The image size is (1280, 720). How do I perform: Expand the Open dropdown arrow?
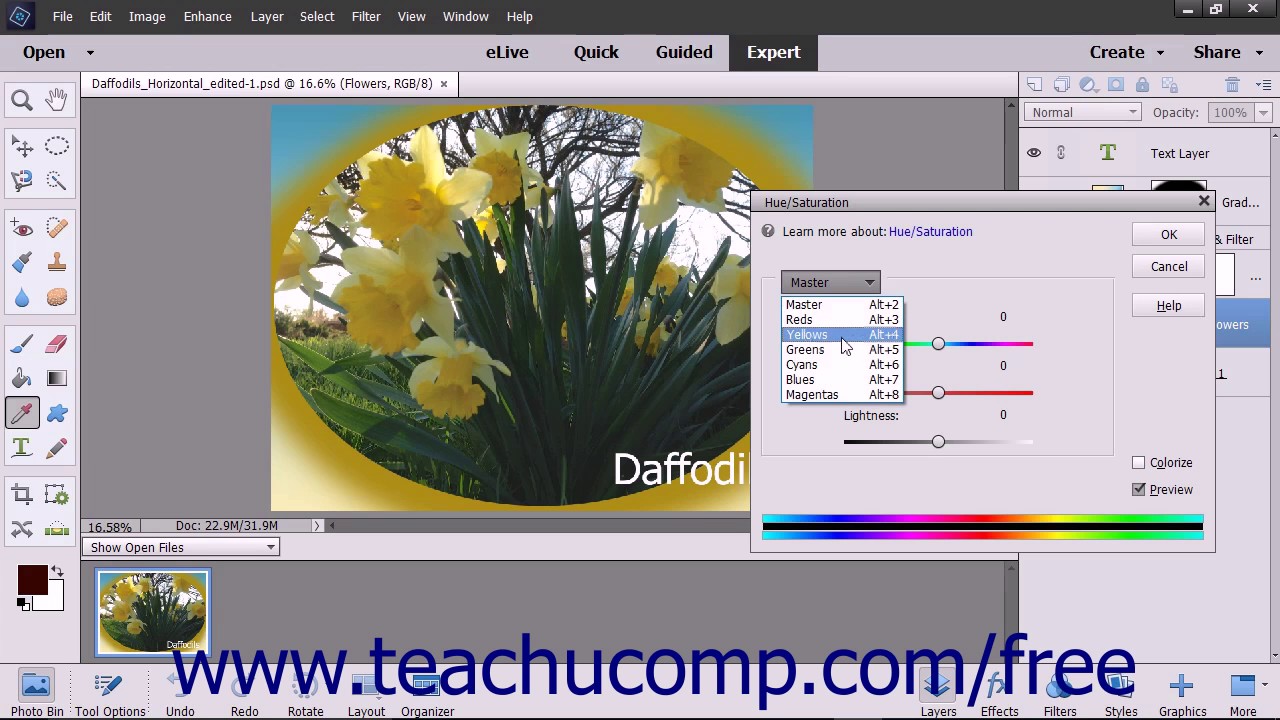pyautogui.click(x=90, y=52)
